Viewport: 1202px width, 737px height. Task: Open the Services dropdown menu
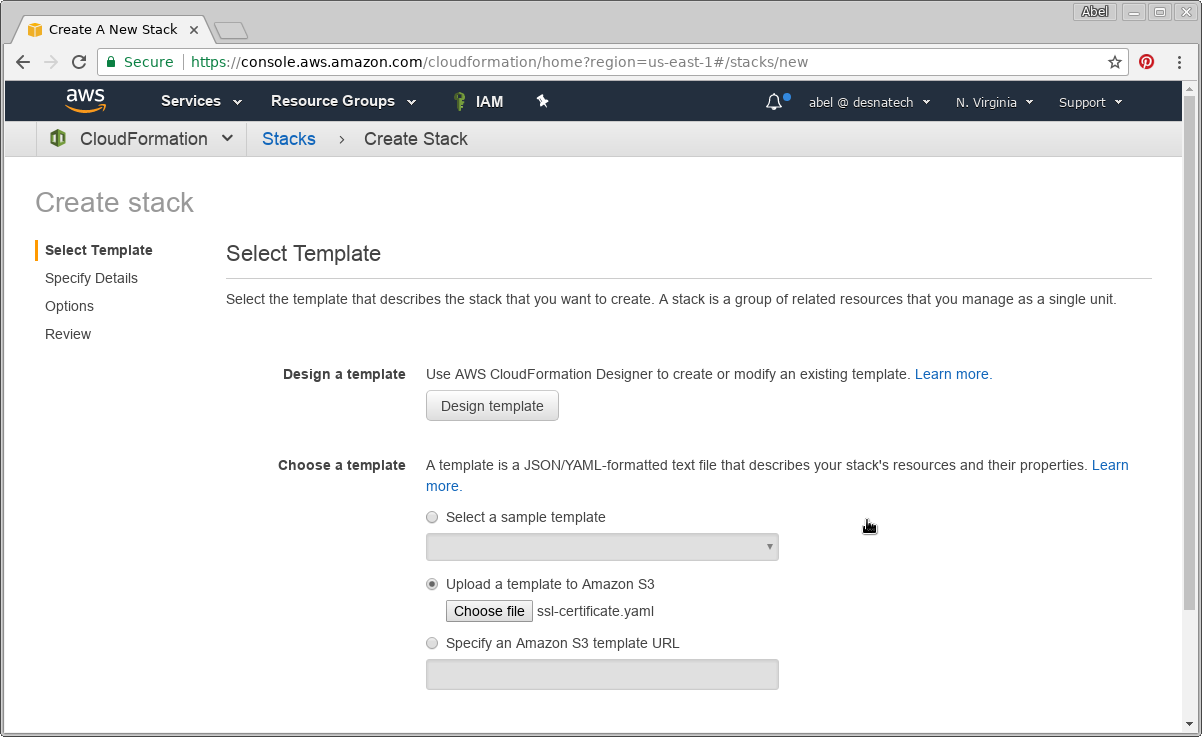click(x=201, y=101)
